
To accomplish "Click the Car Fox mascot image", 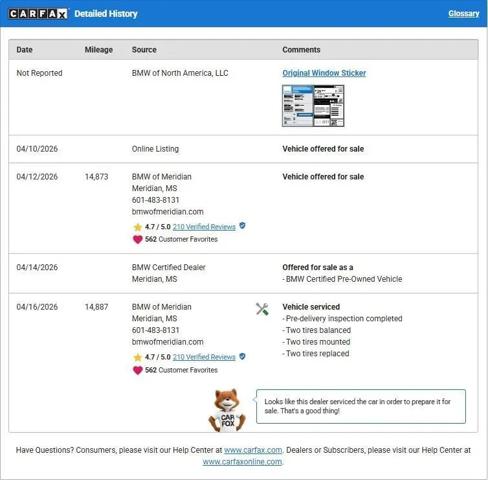I will click(x=227, y=410).
